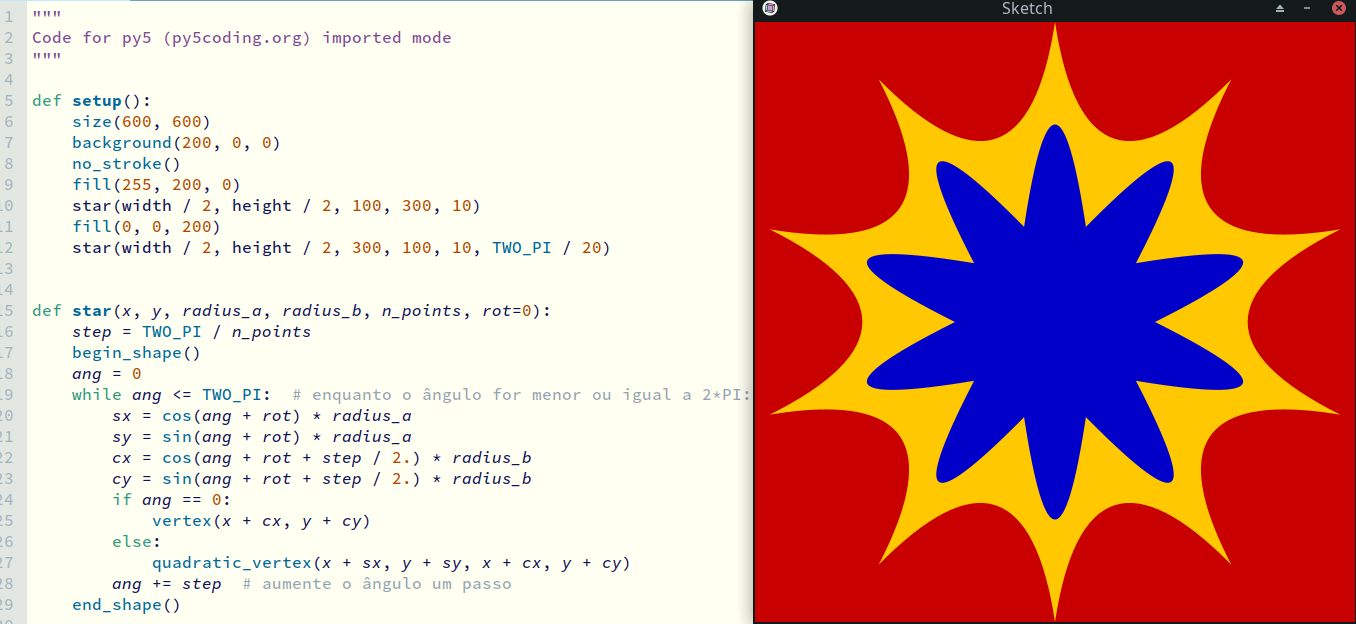
Task: Click on the begin_shape() call
Action: (x=136, y=353)
